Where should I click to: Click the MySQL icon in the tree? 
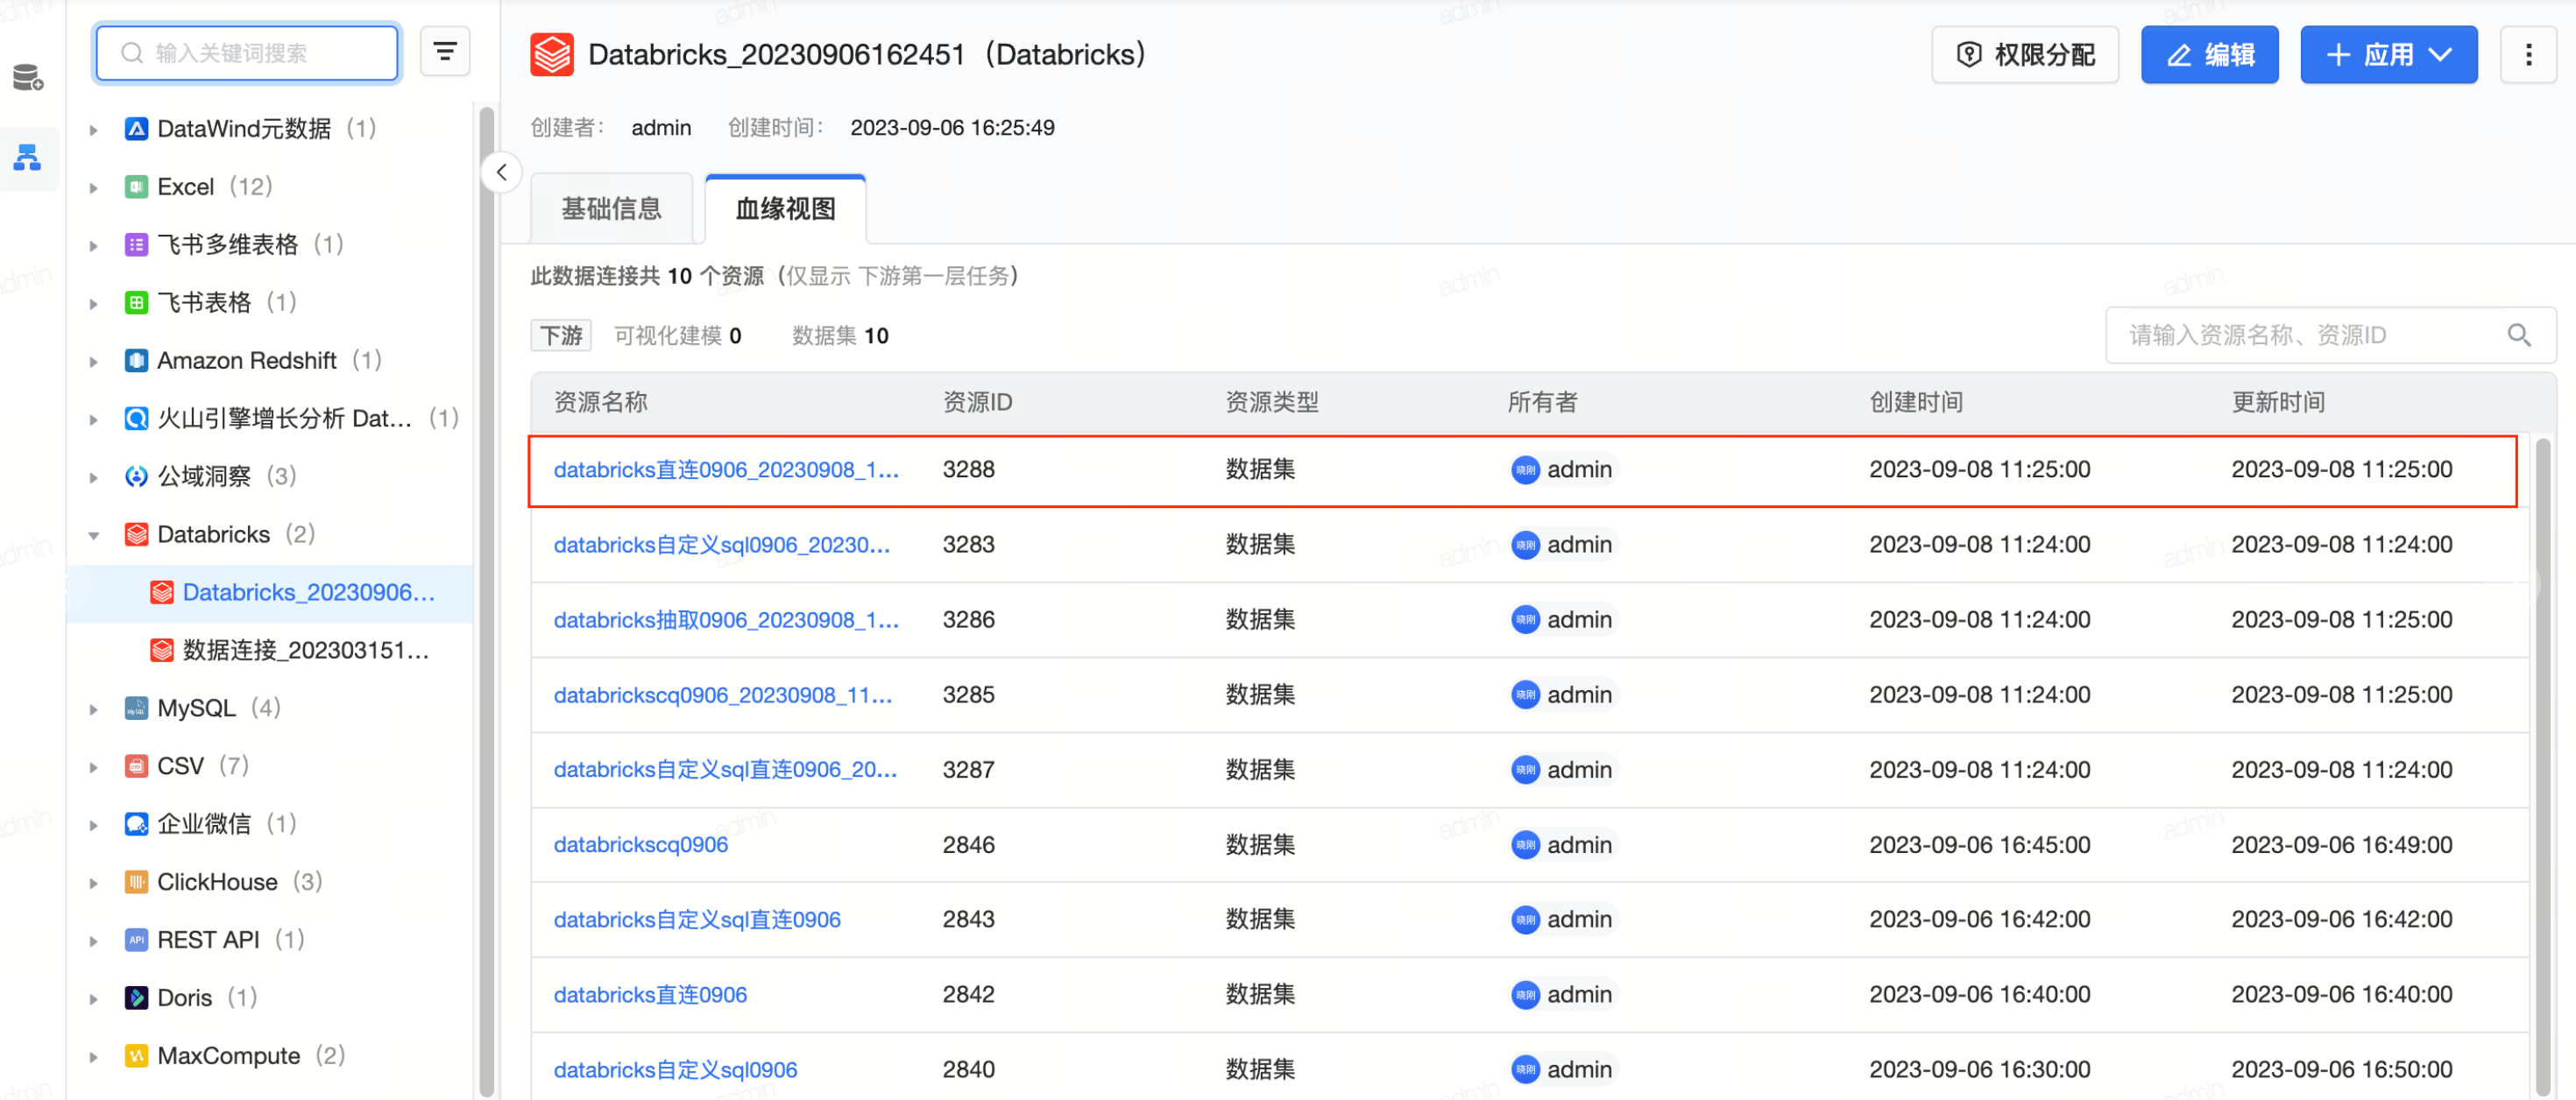tap(136, 708)
